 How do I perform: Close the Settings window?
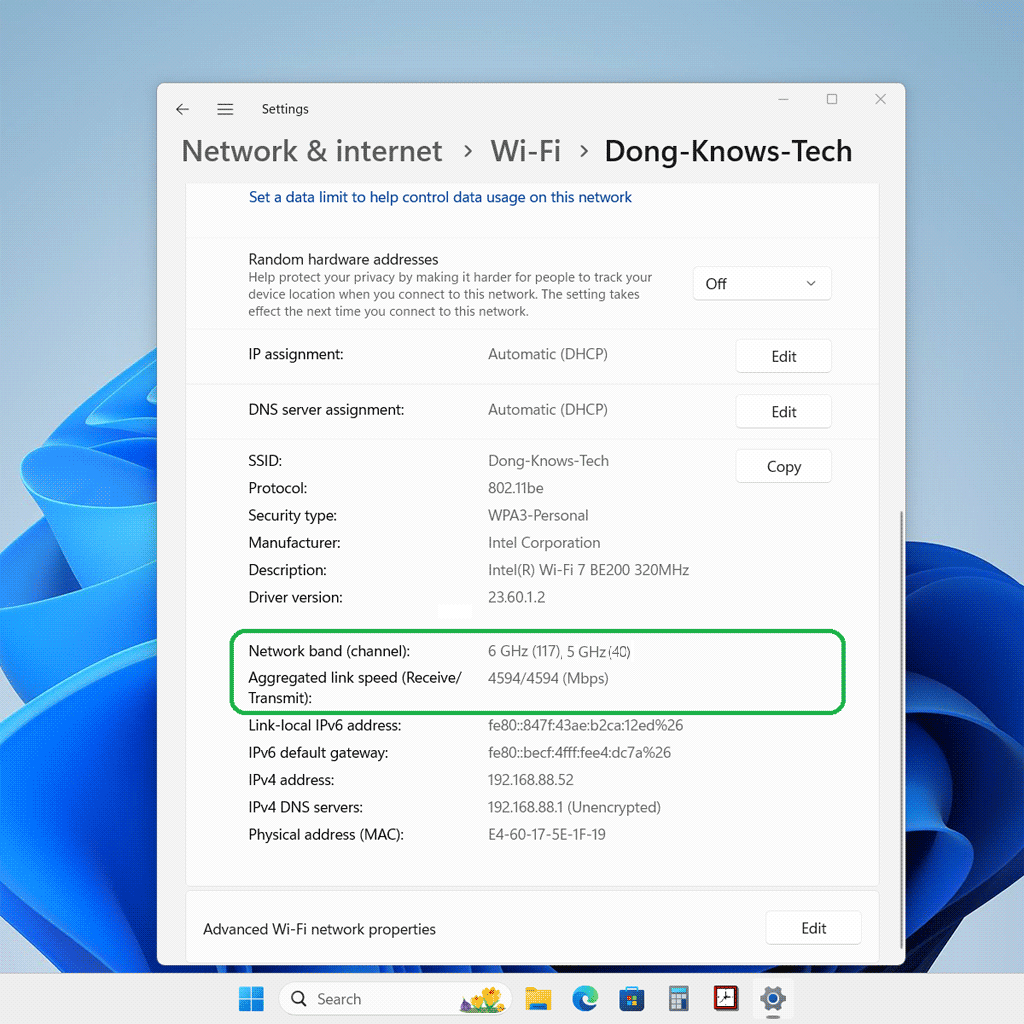880,99
